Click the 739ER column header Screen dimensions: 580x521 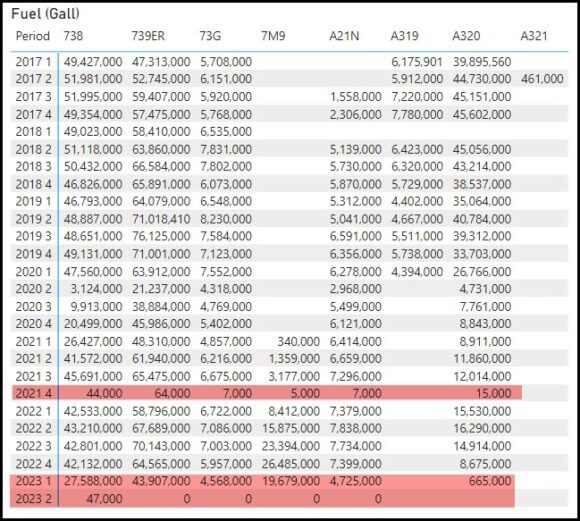coord(148,36)
